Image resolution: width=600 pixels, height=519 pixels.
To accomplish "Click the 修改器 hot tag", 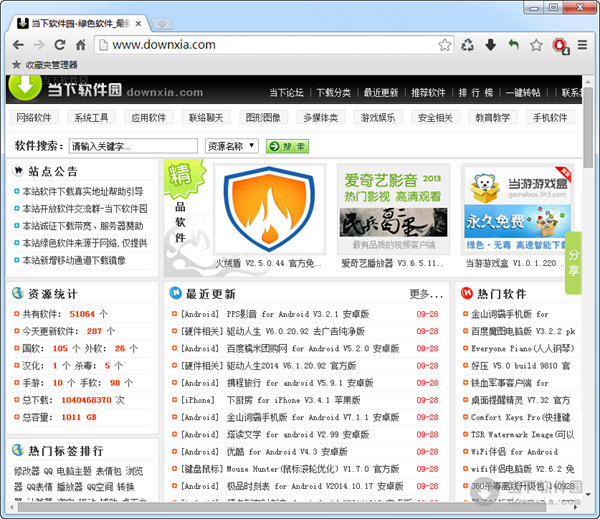I will point(27,471).
